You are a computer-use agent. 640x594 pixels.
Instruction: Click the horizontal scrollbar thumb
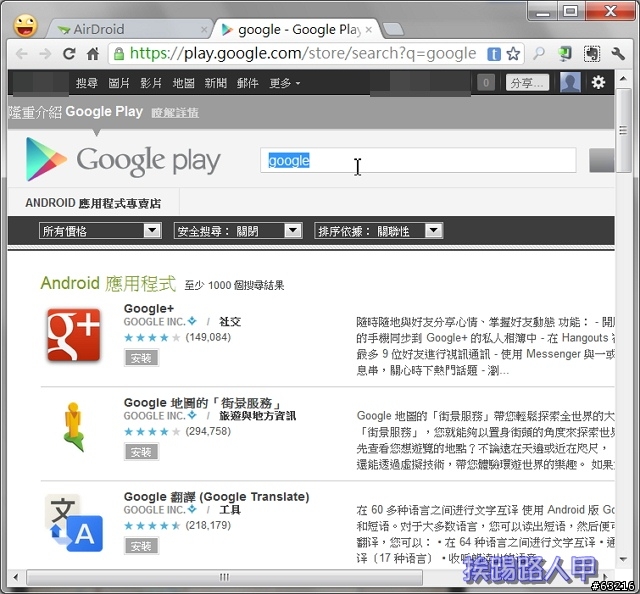(x=224, y=577)
